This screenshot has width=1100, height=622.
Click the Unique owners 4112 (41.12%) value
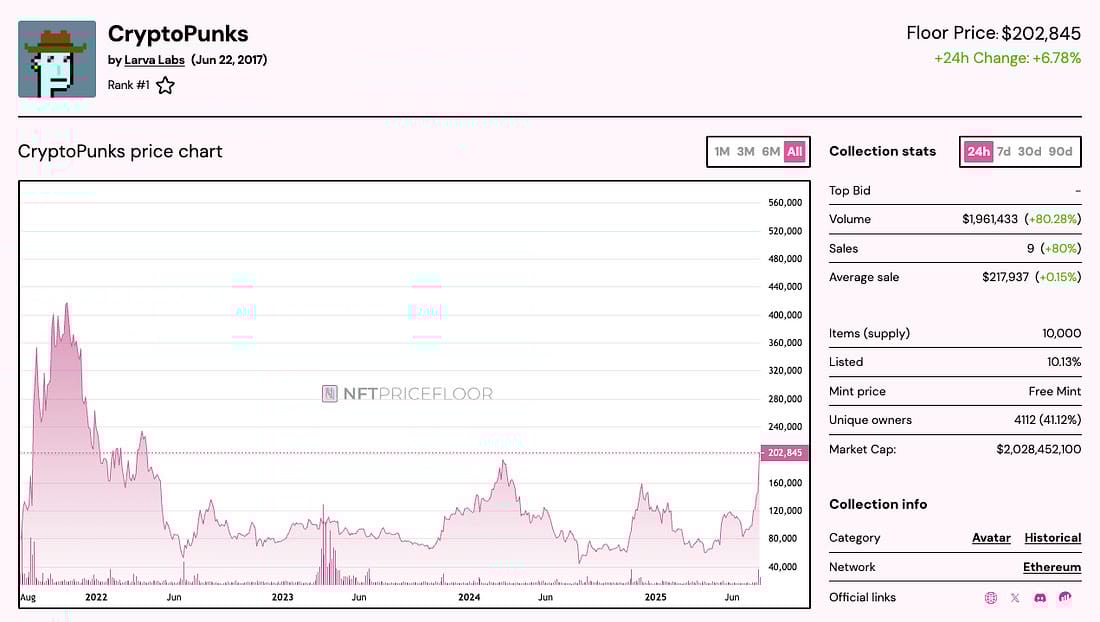1047,421
